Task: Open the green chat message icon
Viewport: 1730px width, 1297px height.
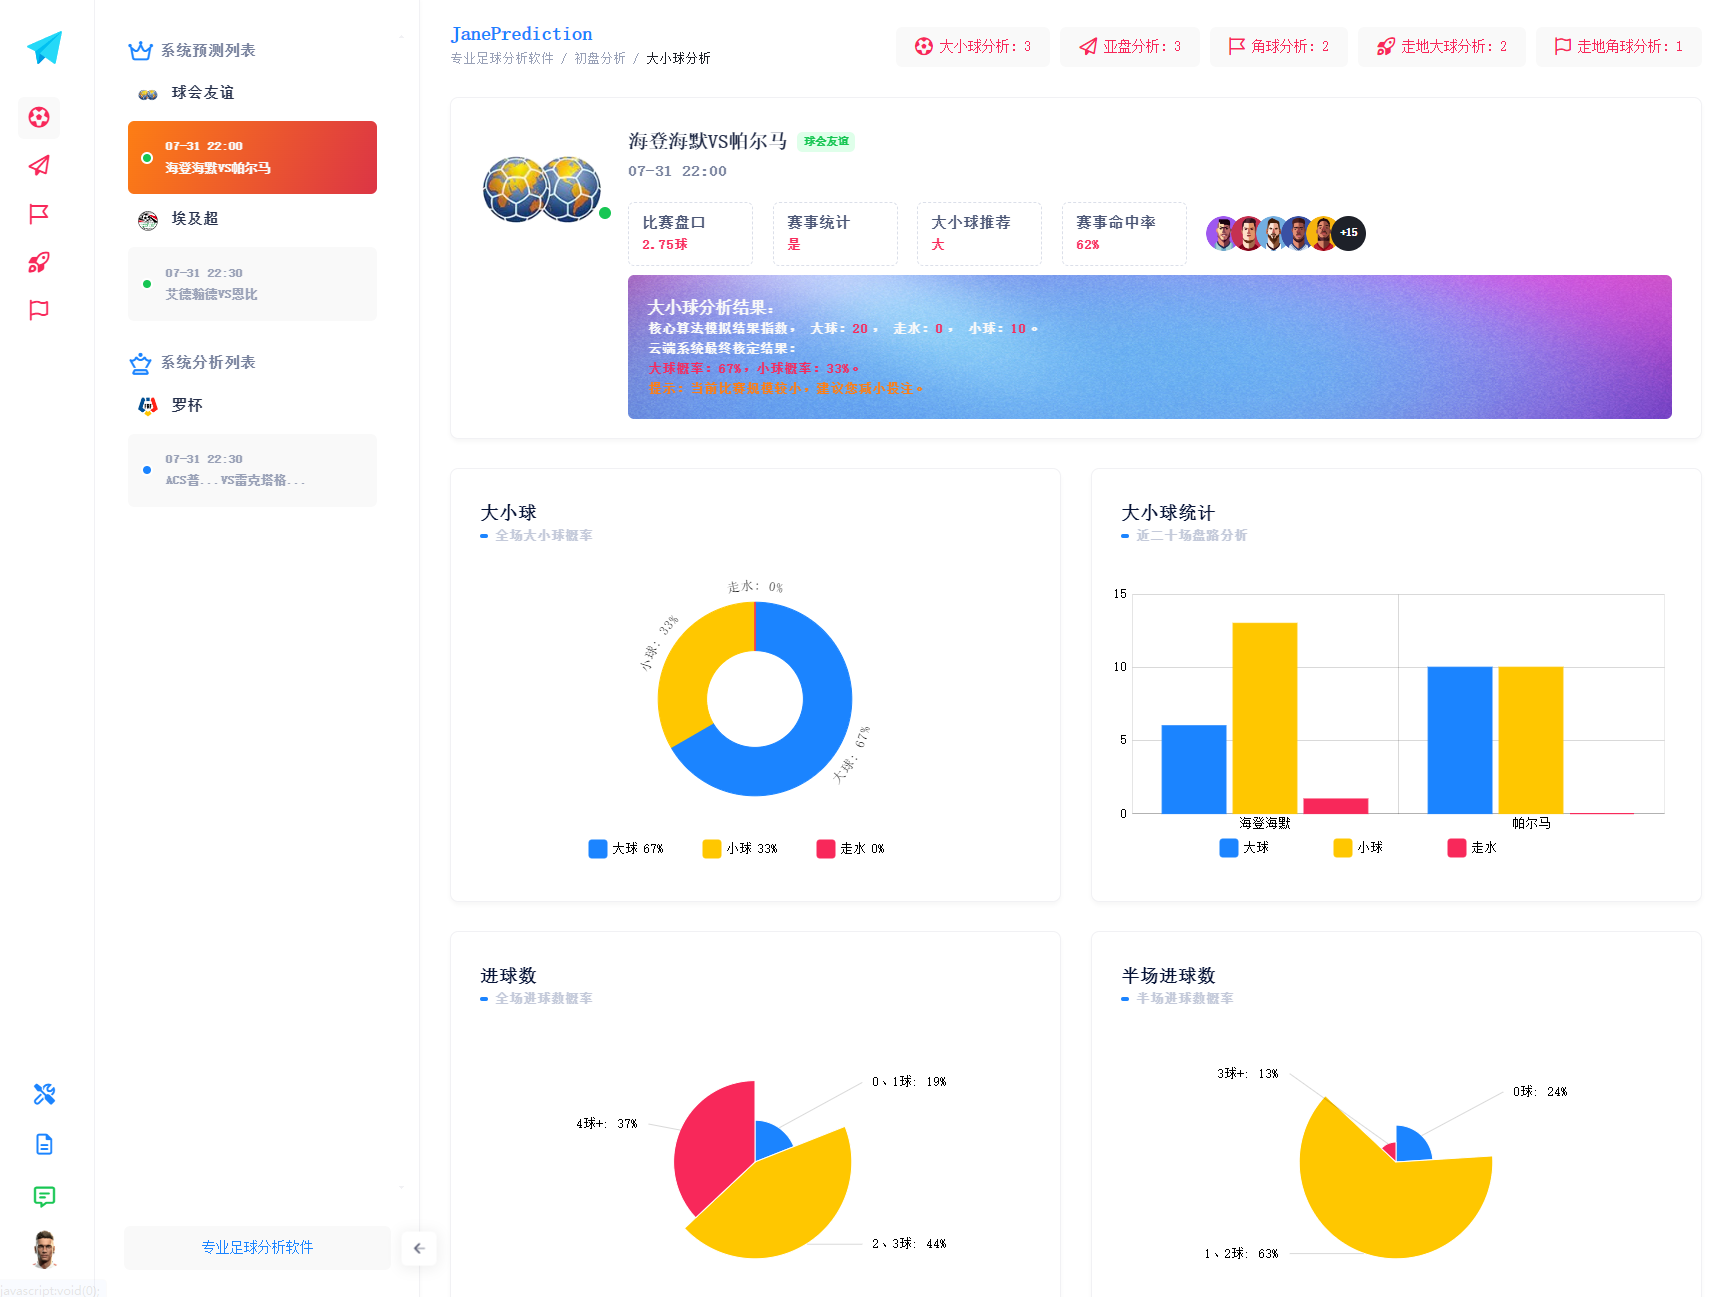Action: tap(44, 1196)
